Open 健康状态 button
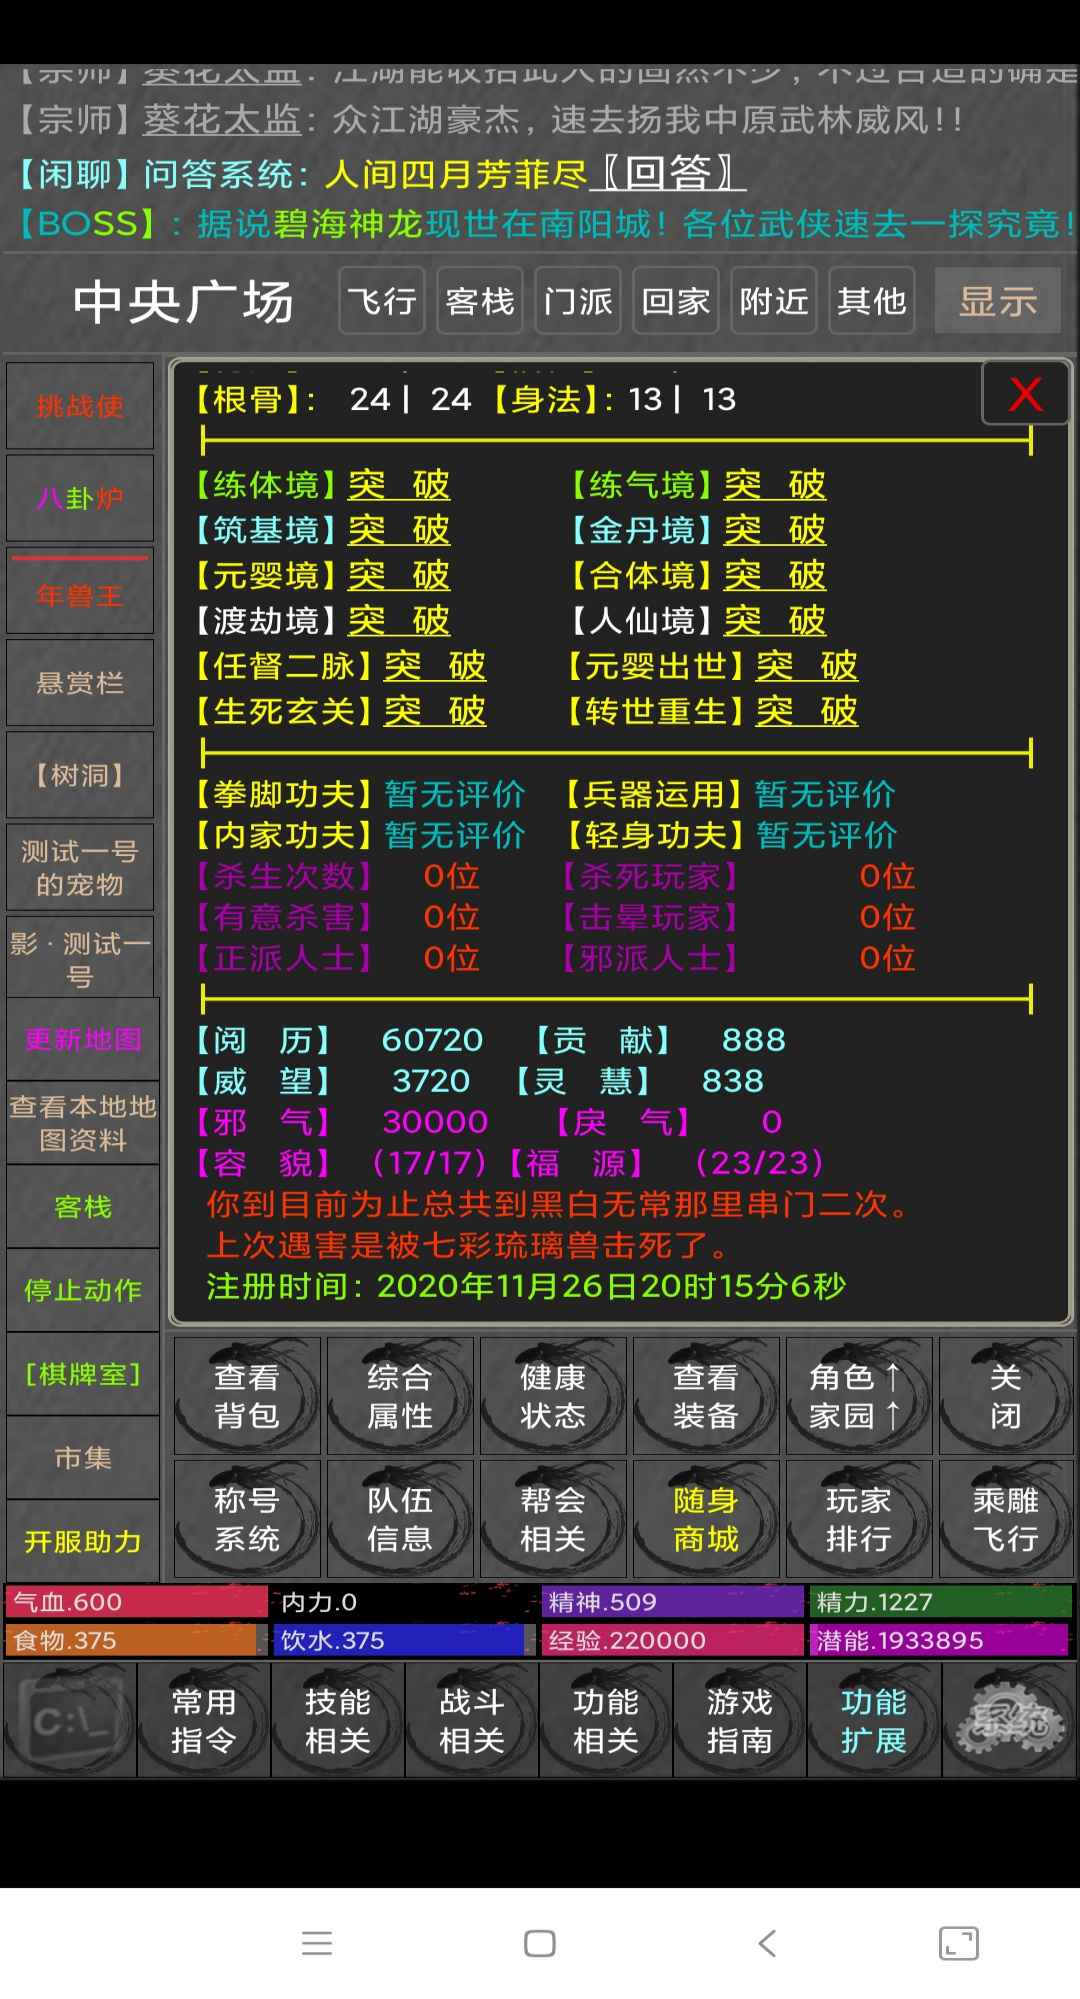The height and width of the screenshot is (1999, 1080). (x=553, y=1396)
